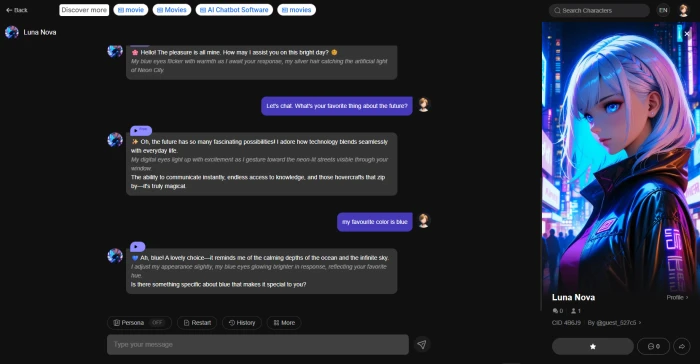Click user avatar beside 'Let's chat' message
This screenshot has width=700, height=364.
point(423,105)
